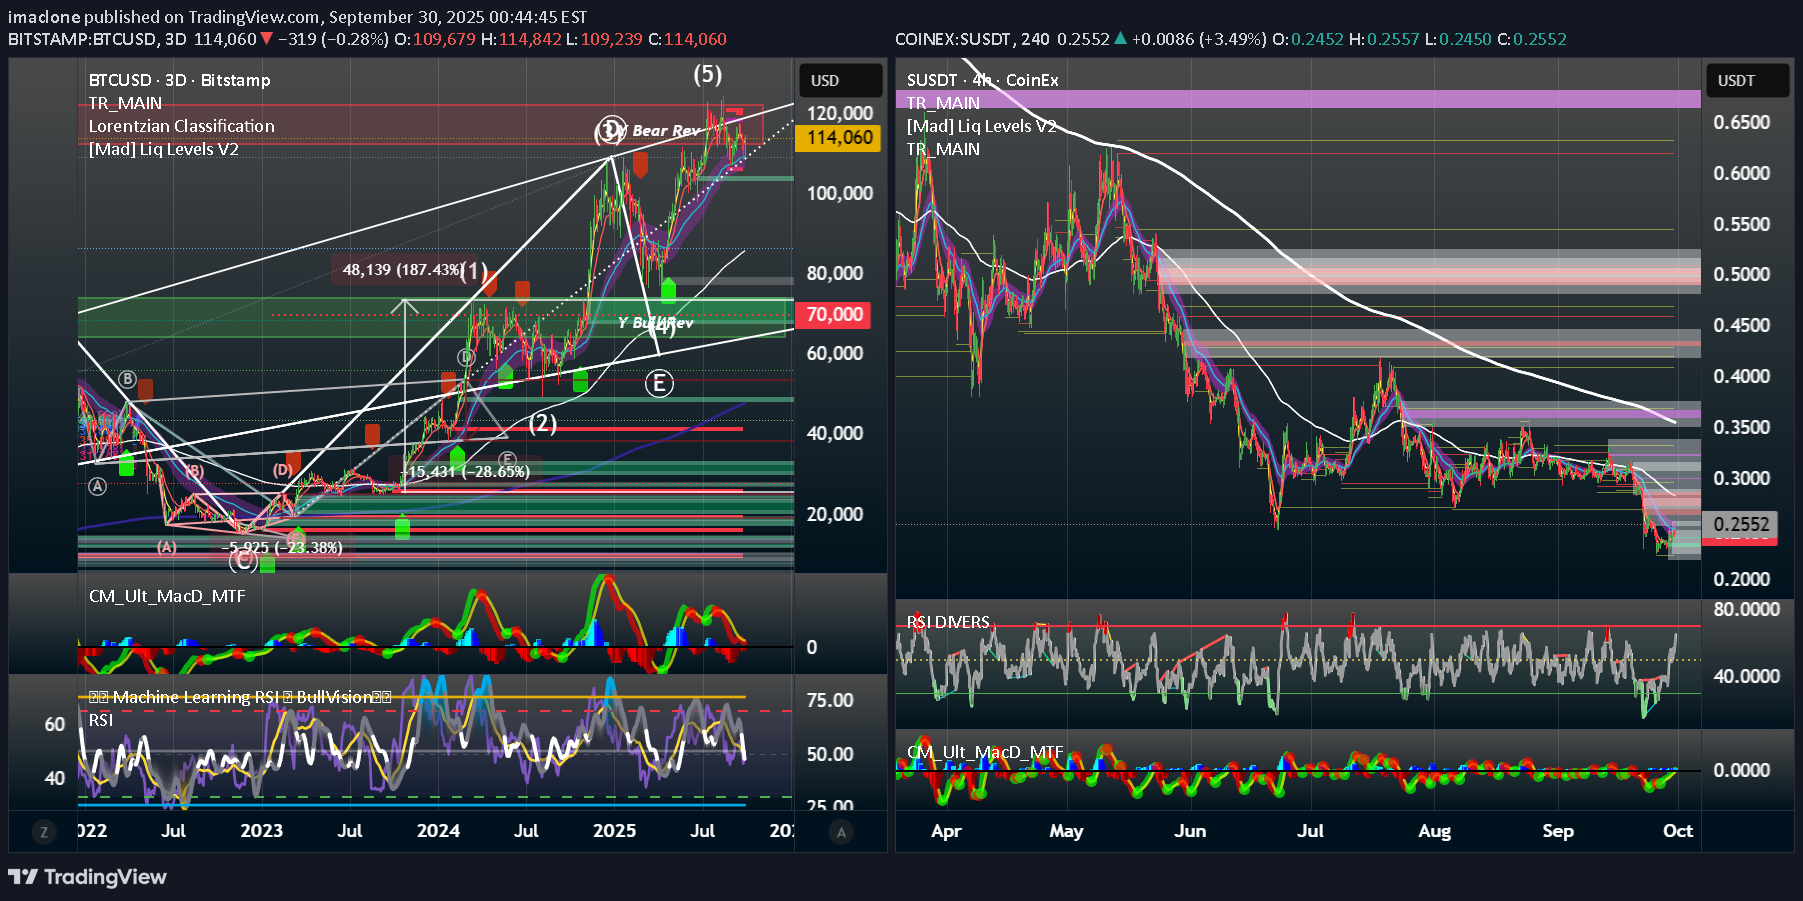Toggle the RSI DIVERS indicator legend
This screenshot has height=901, width=1803.
click(x=948, y=622)
